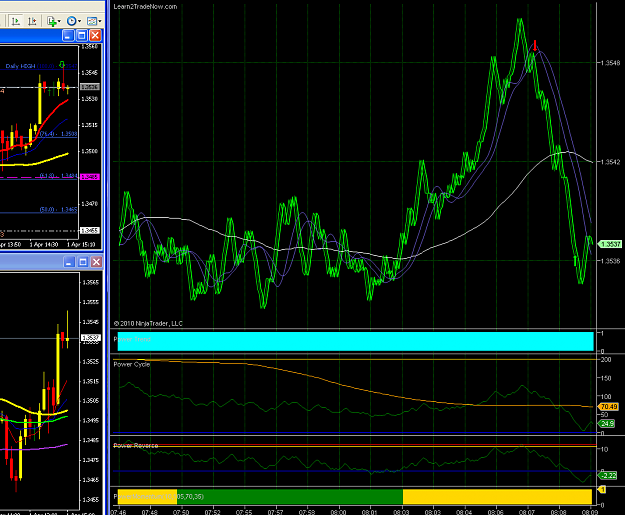Click the PowerMomentum indicator label

159,497
